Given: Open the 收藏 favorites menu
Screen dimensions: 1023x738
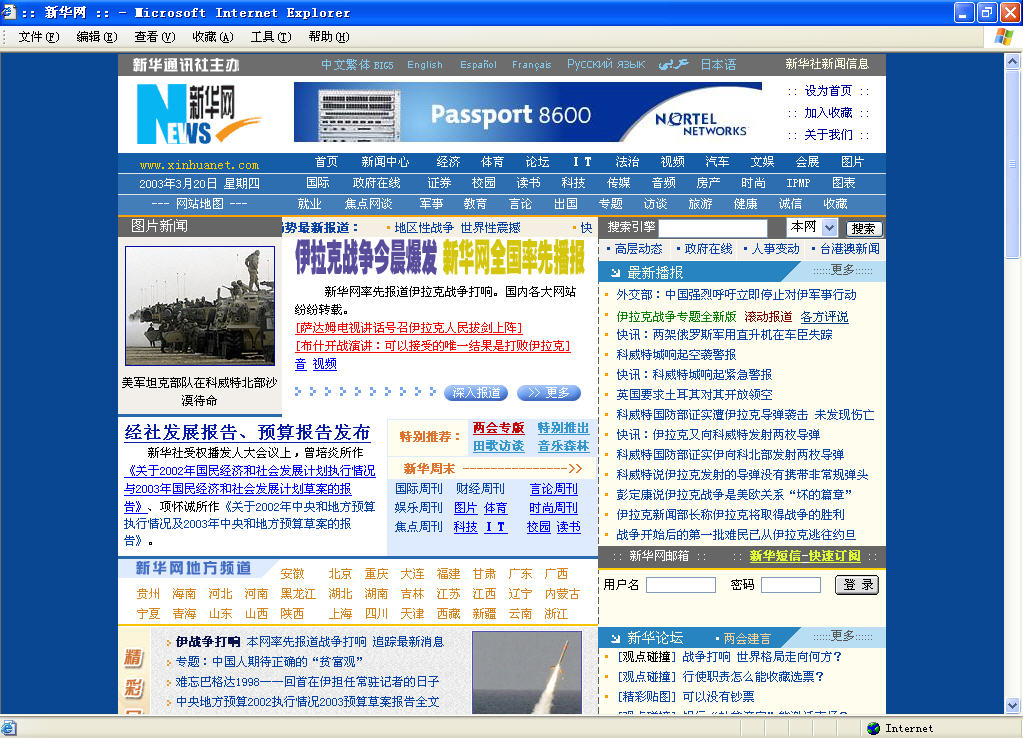Looking at the screenshot, I should click(x=212, y=37).
